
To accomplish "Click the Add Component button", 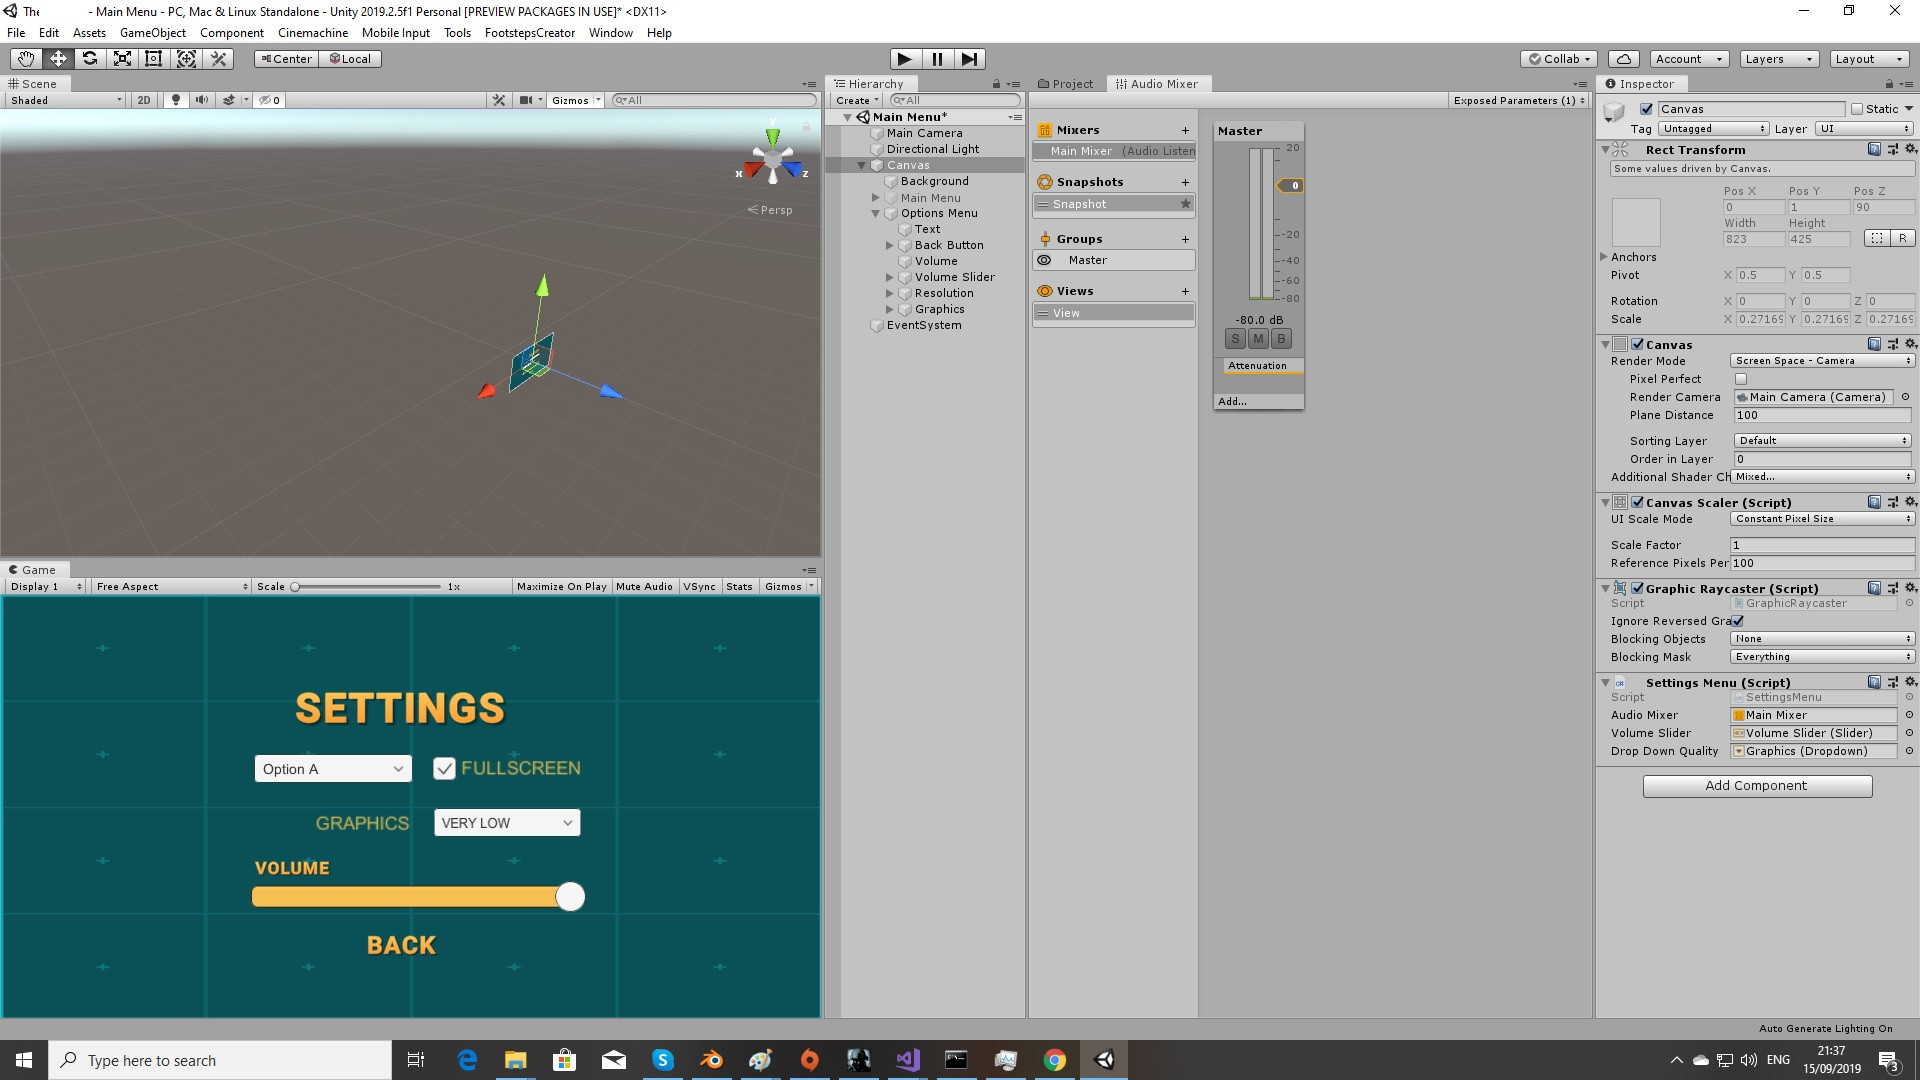I will [x=1757, y=786].
